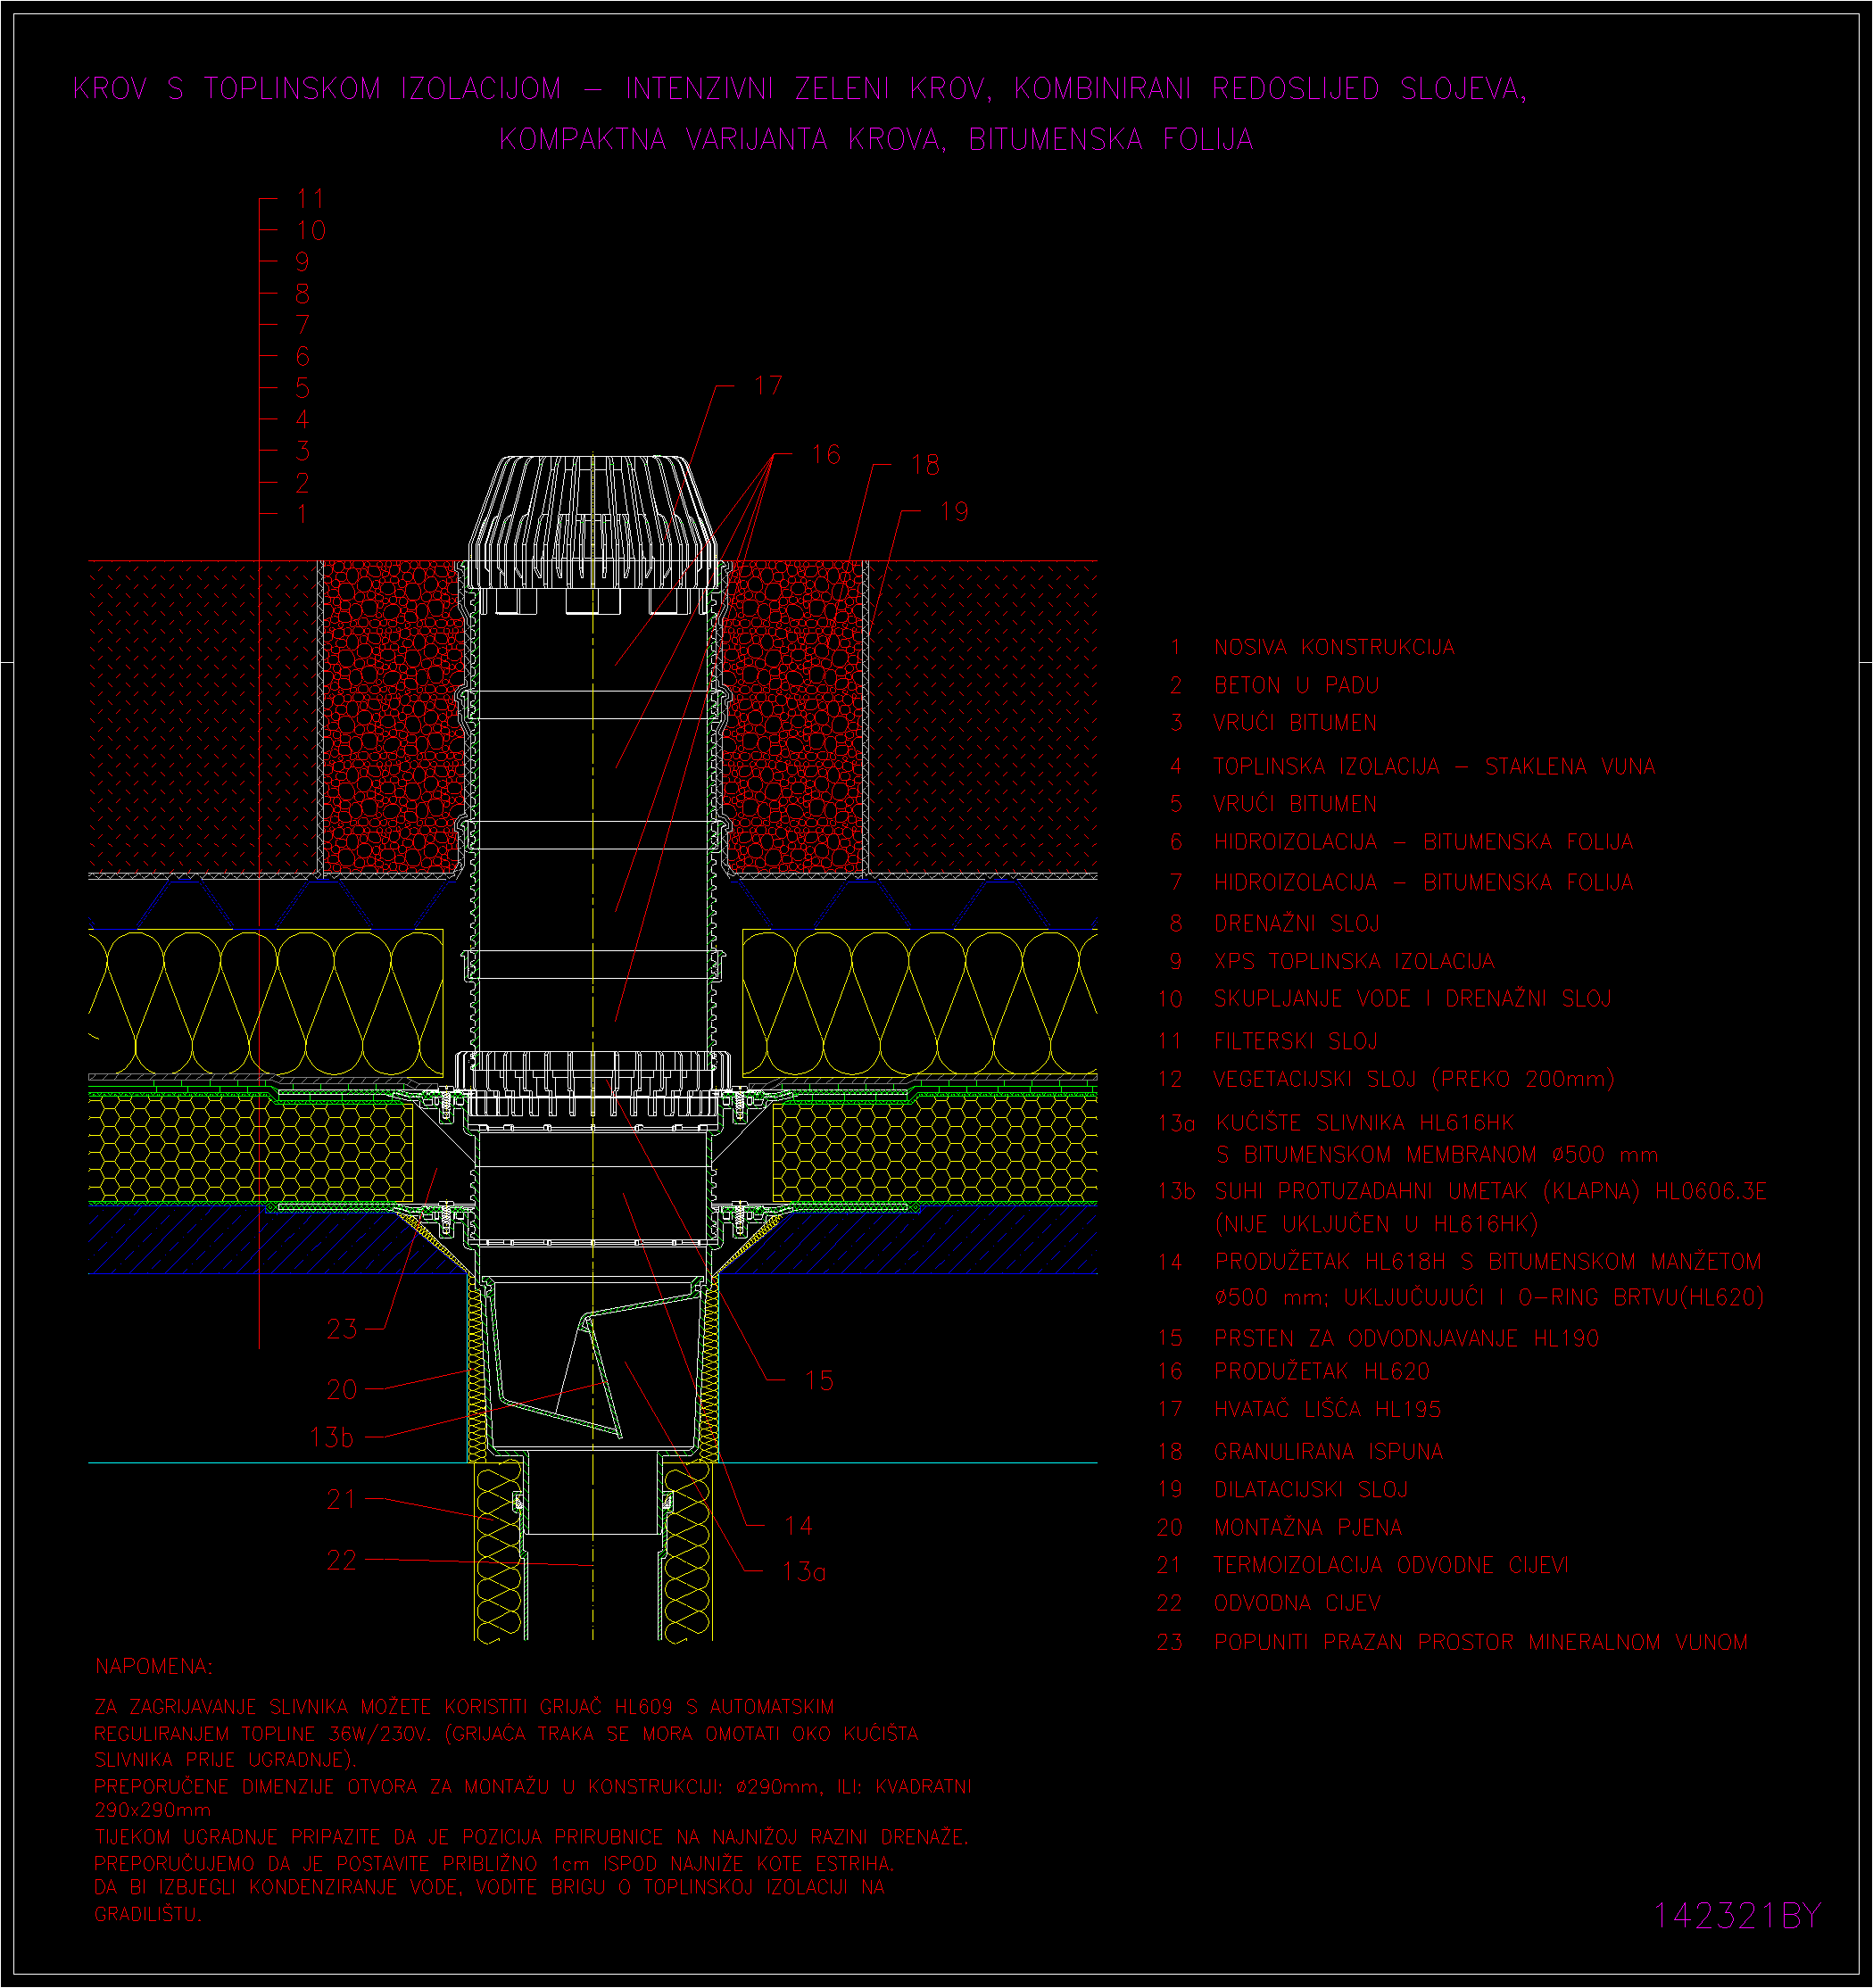This screenshot has width=1873, height=1988.
Task: Click the 'PRODUŽETAK HL620' legend entry
Action: coord(1322,1371)
